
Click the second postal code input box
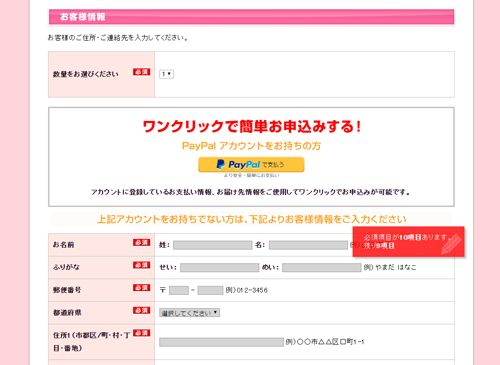(x=210, y=290)
